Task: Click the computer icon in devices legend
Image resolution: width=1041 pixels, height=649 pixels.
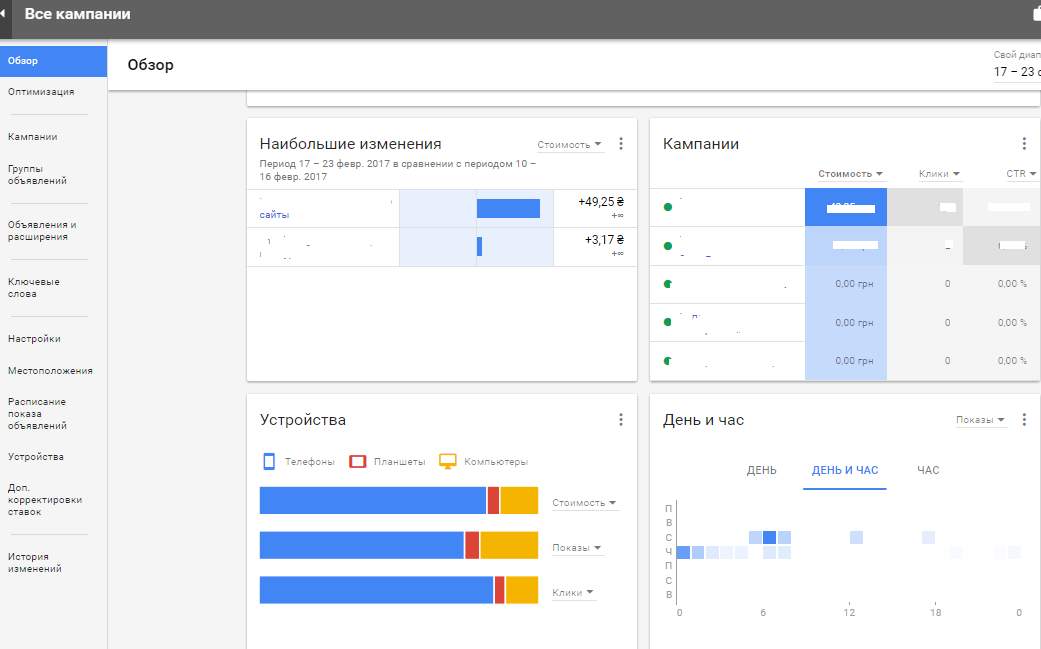Action: (447, 461)
